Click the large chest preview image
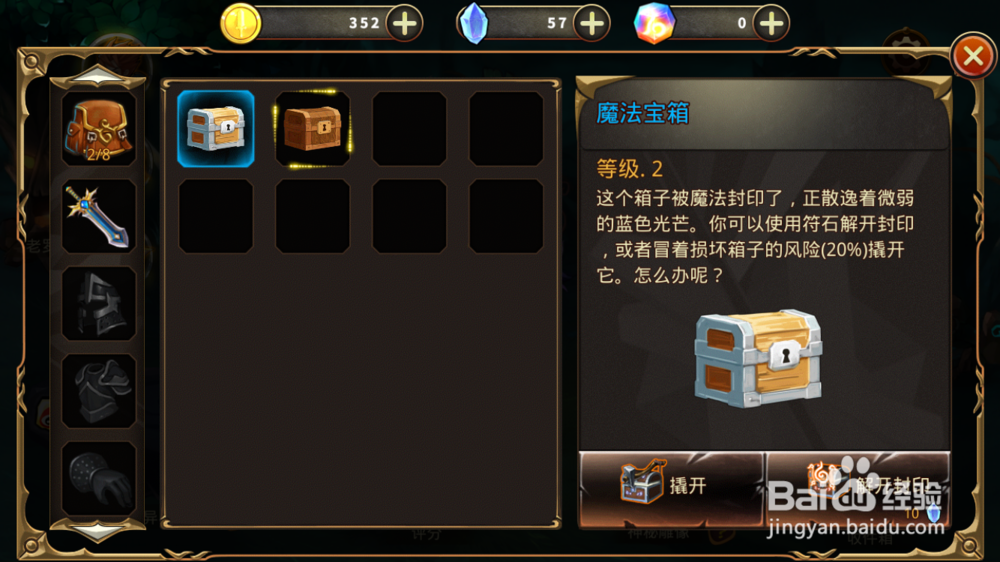The width and height of the screenshot is (1000, 562). 758,359
